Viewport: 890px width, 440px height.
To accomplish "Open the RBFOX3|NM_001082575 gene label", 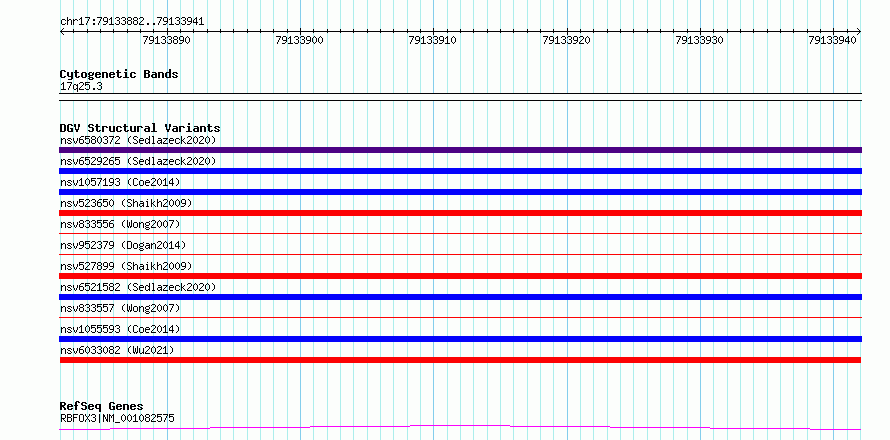I will 117,419.
